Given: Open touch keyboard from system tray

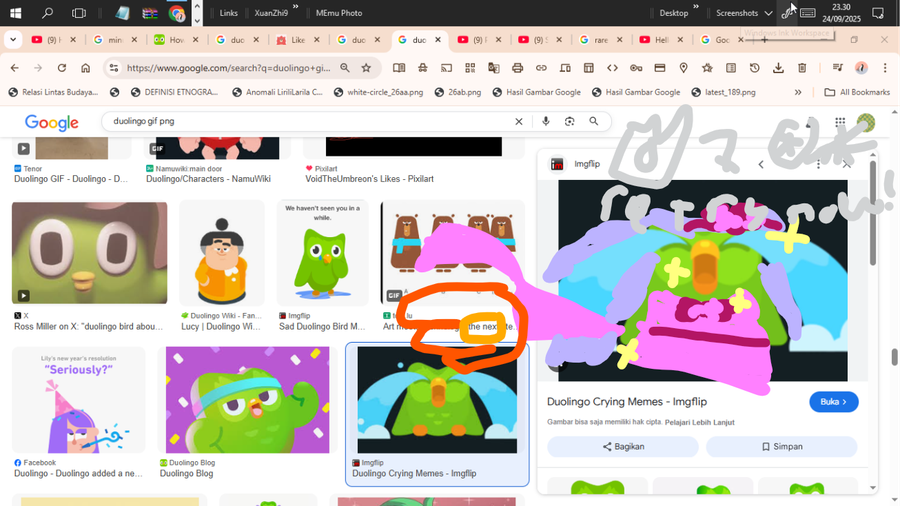Looking at the screenshot, I should coord(808,13).
